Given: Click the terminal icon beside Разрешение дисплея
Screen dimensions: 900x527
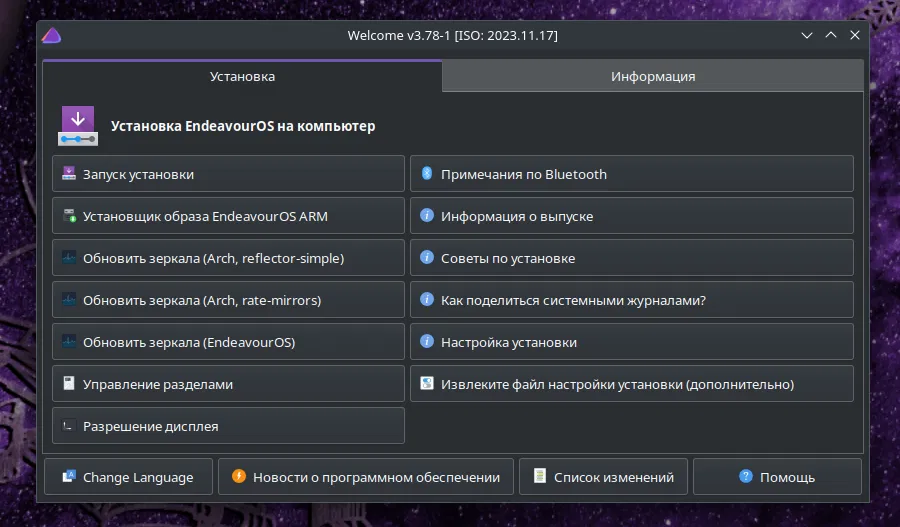Looking at the screenshot, I should pos(69,426).
